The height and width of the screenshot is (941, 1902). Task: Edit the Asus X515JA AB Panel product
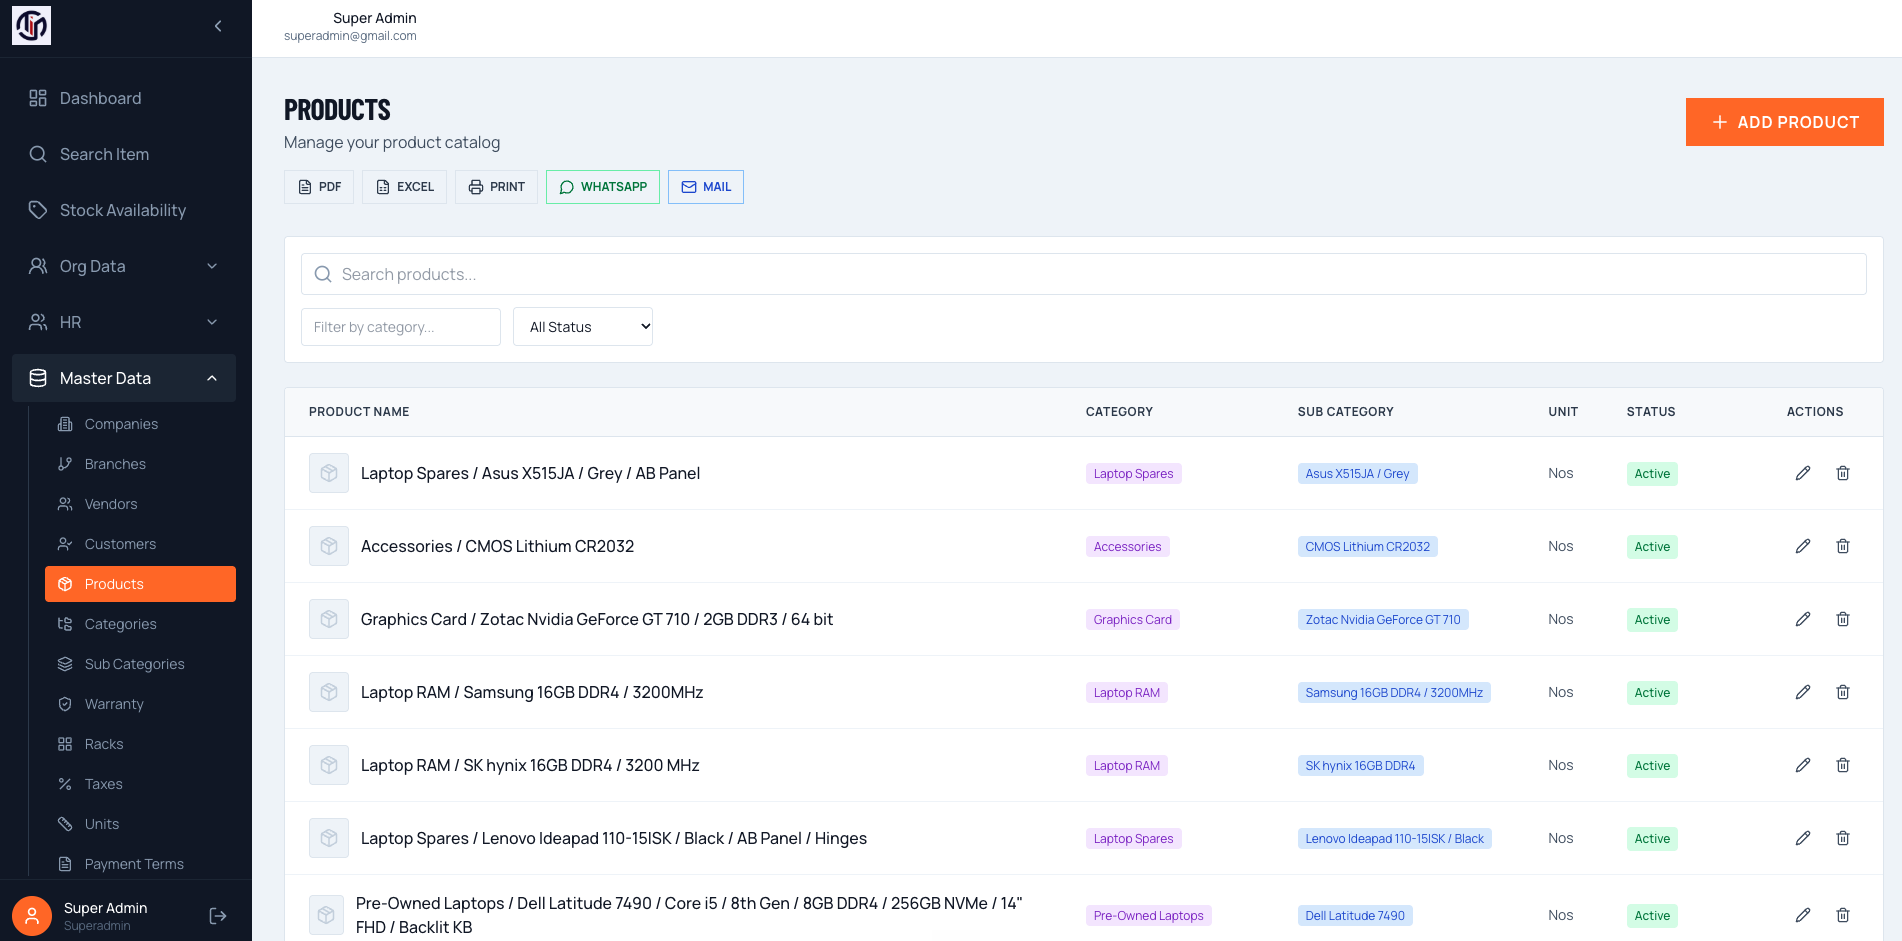coord(1803,473)
